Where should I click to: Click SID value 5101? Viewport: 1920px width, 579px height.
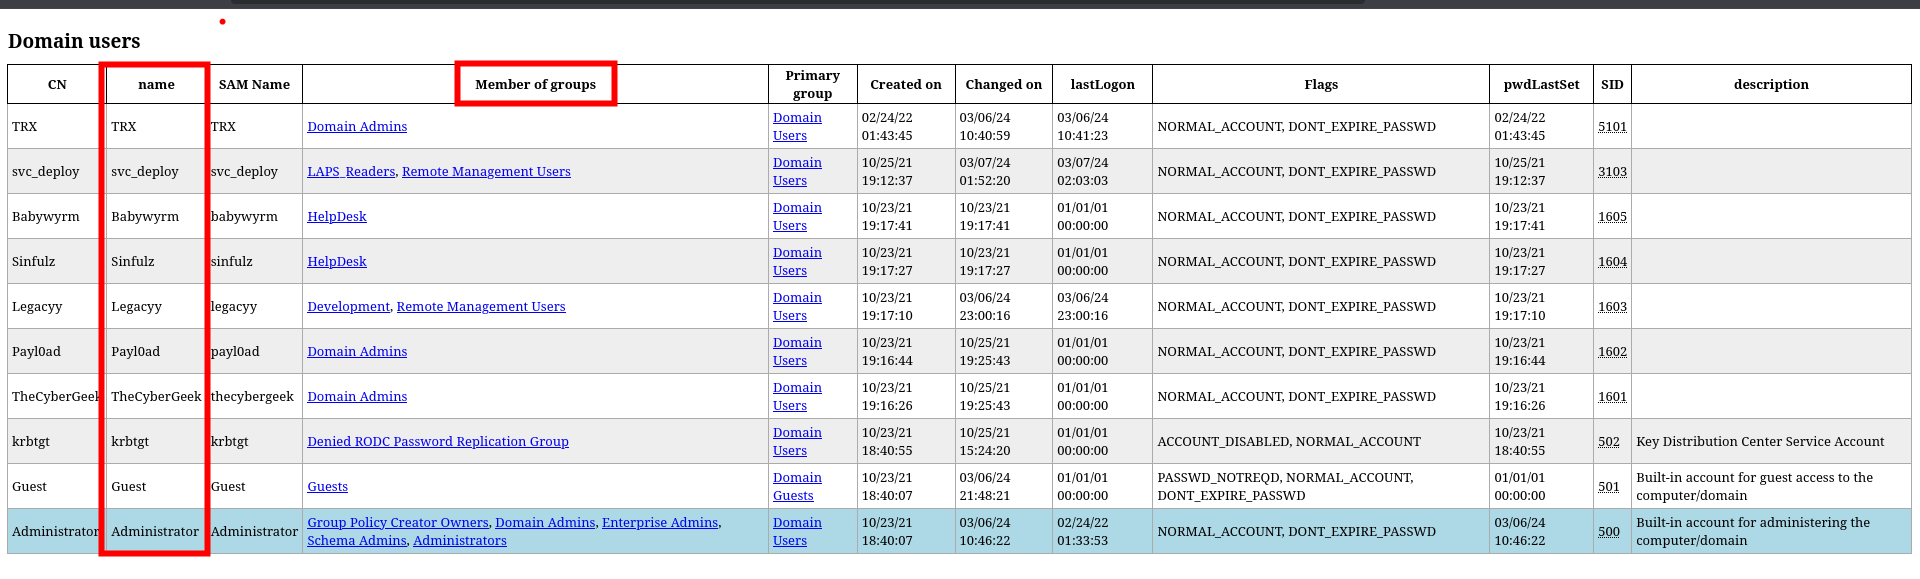click(x=1612, y=127)
